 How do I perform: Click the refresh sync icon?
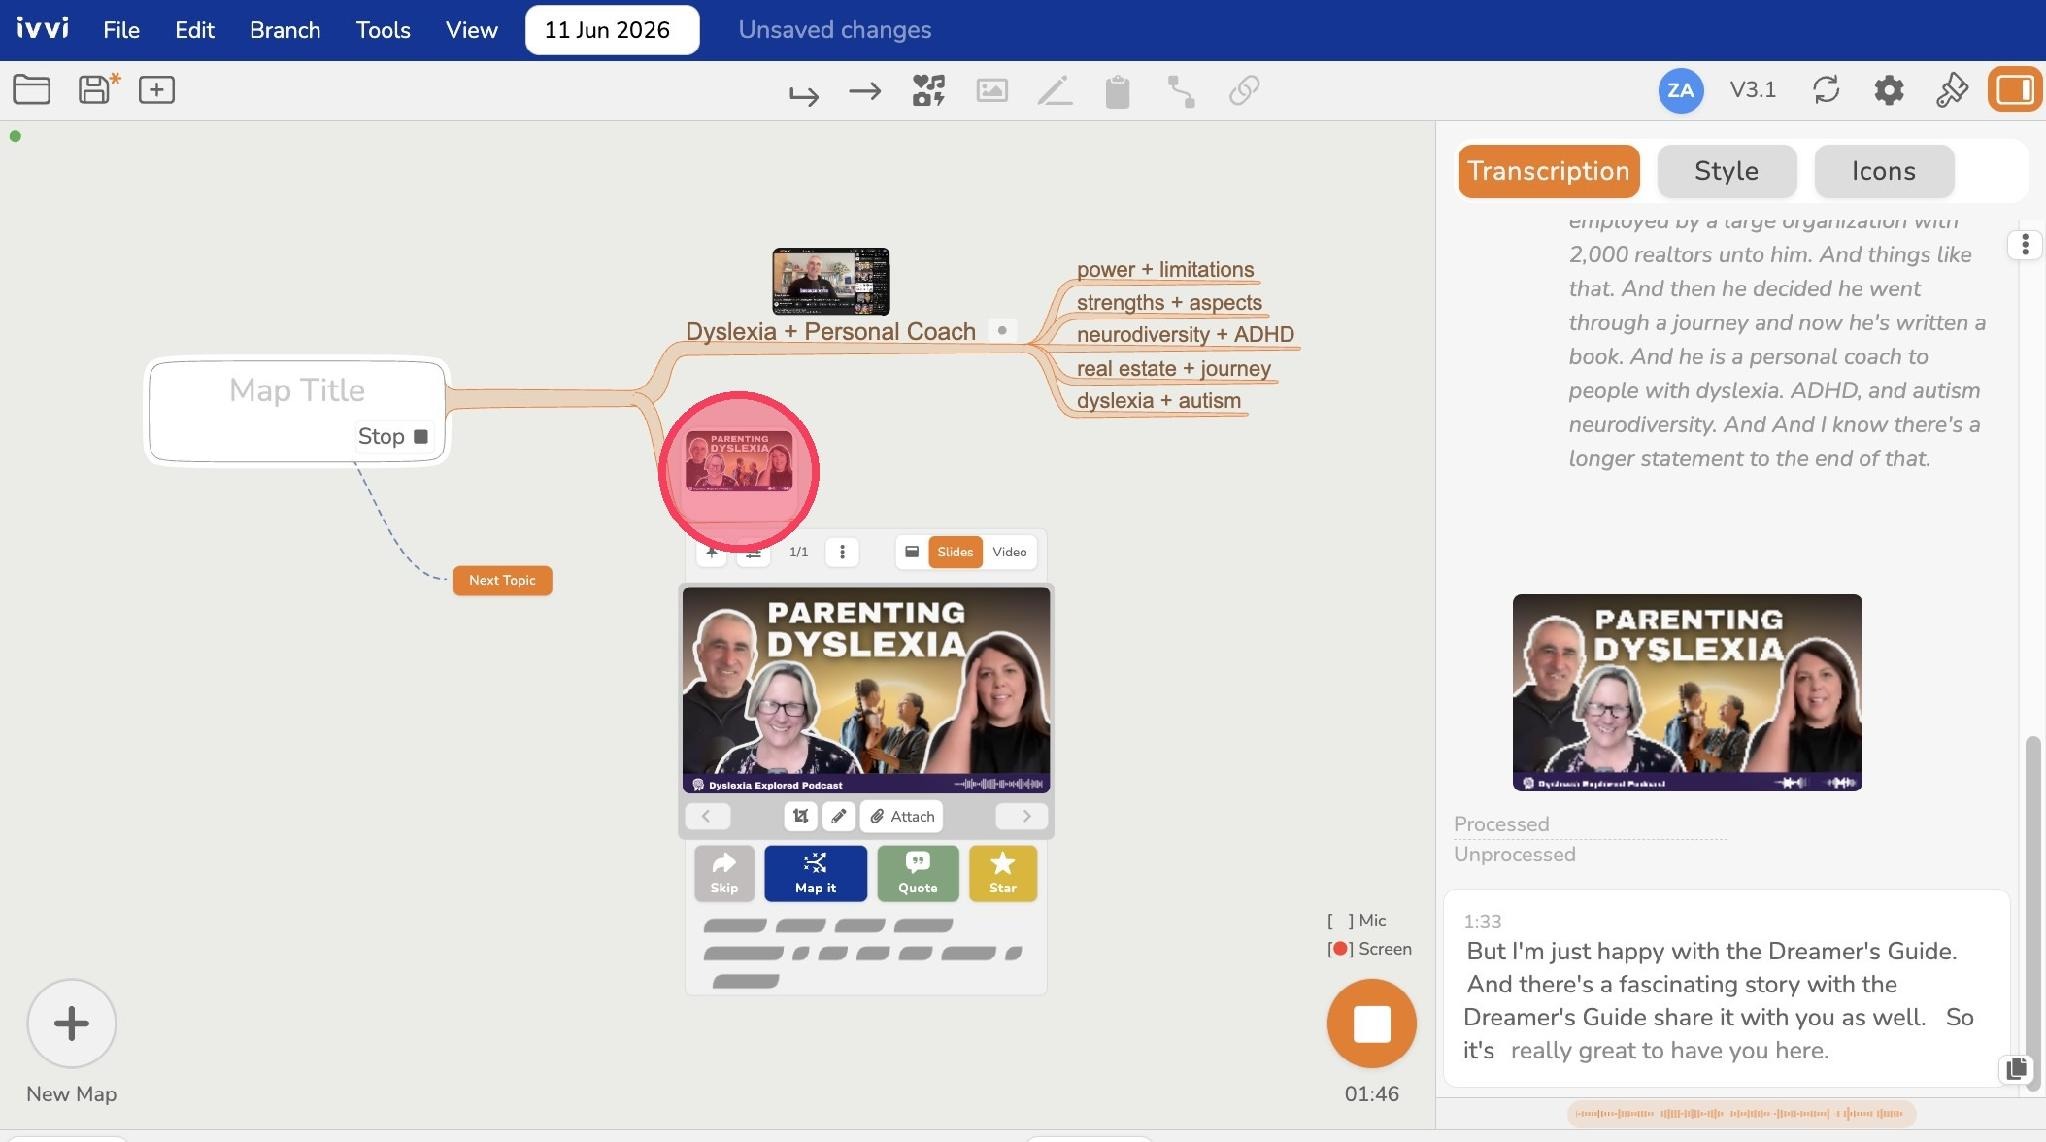click(x=1826, y=90)
